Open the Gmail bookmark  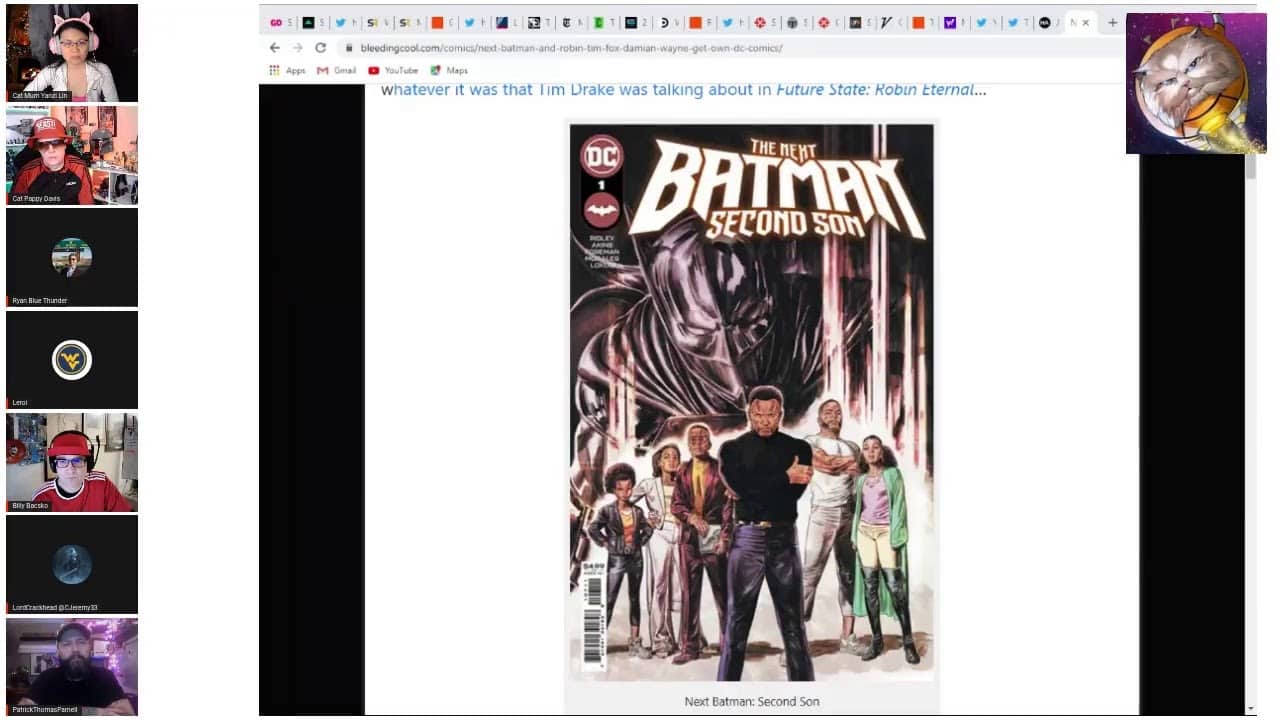coord(336,71)
